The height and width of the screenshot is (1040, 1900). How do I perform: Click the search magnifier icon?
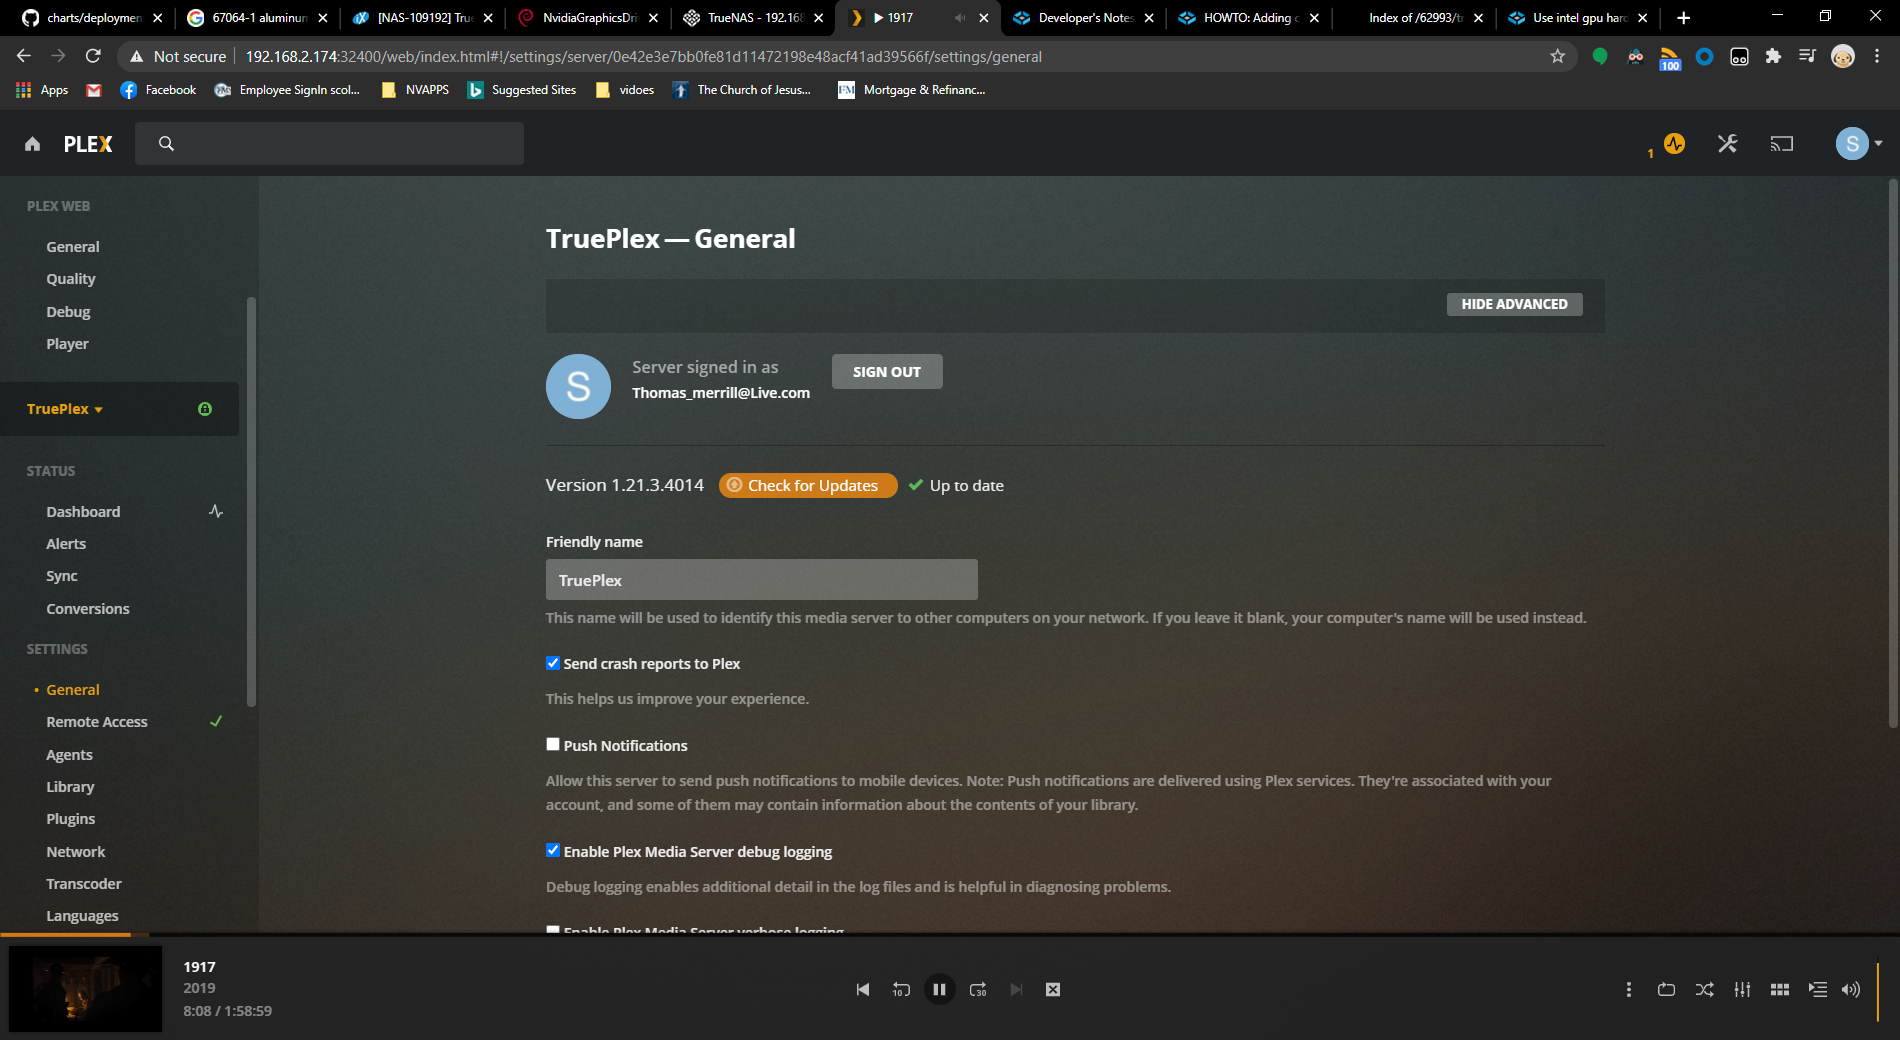tap(166, 144)
